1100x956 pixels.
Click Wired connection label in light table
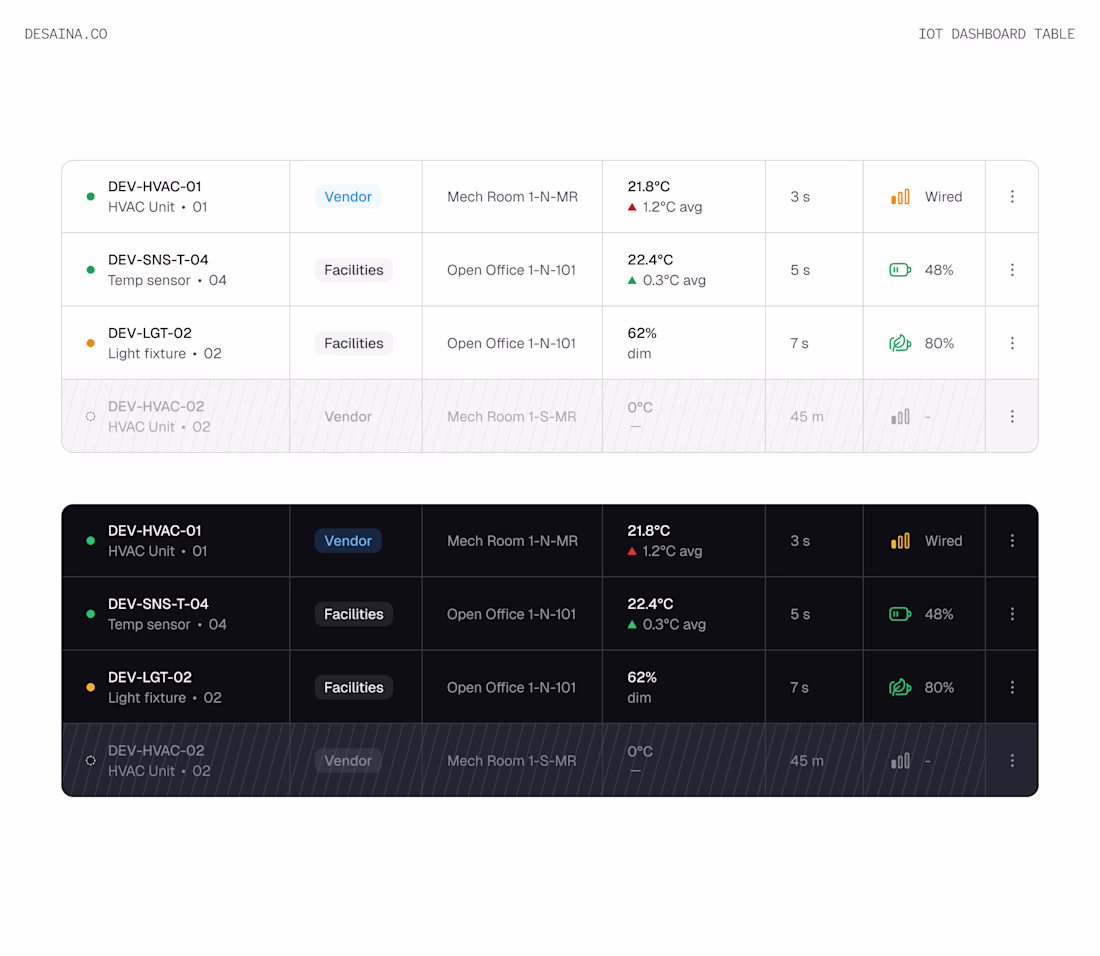point(943,196)
